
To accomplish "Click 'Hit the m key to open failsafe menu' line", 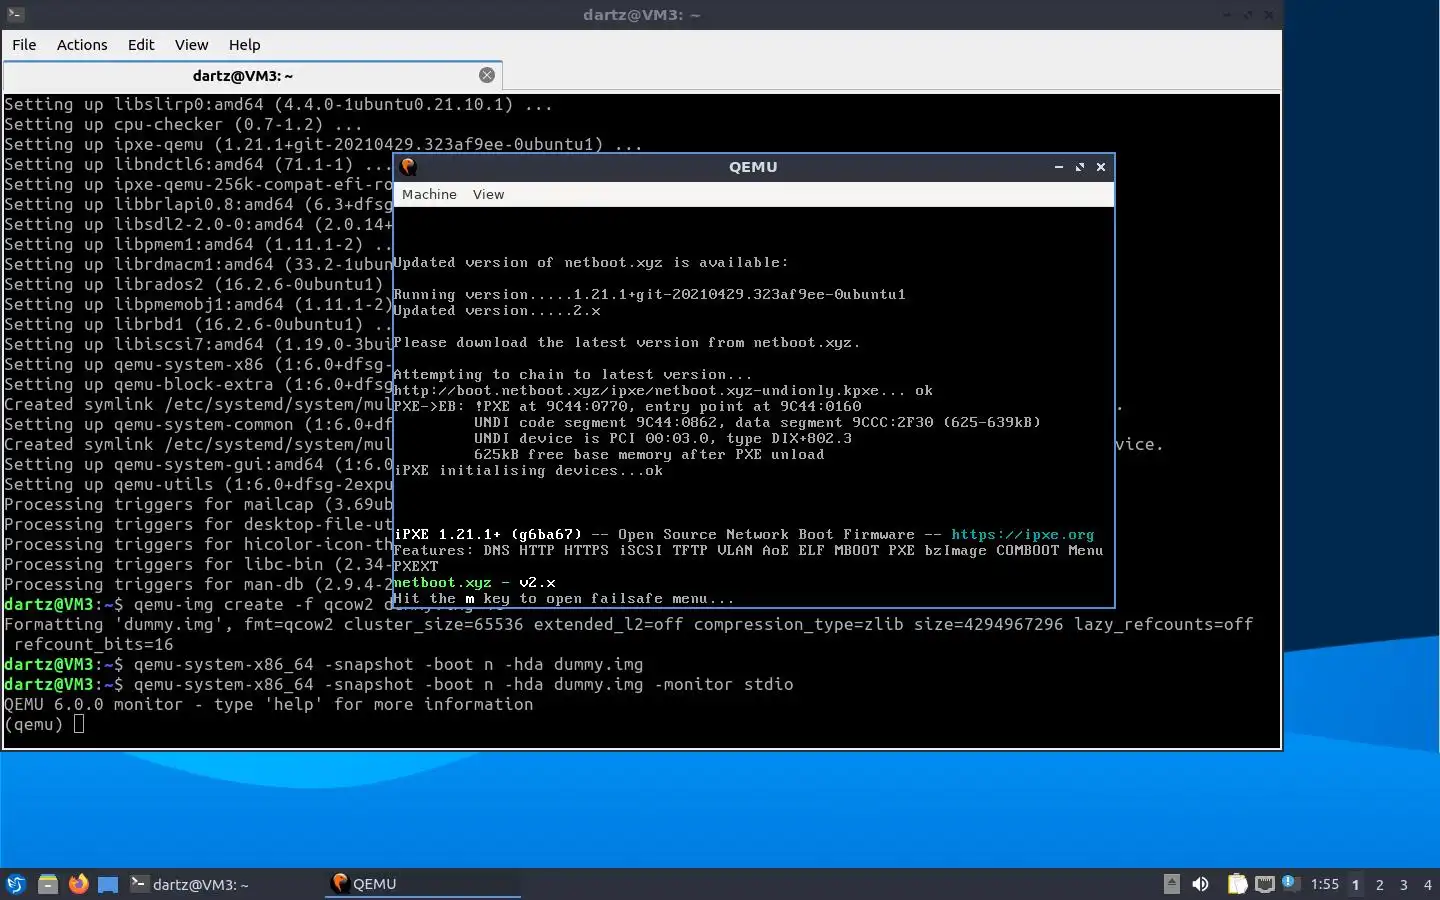I will [564, 599].
